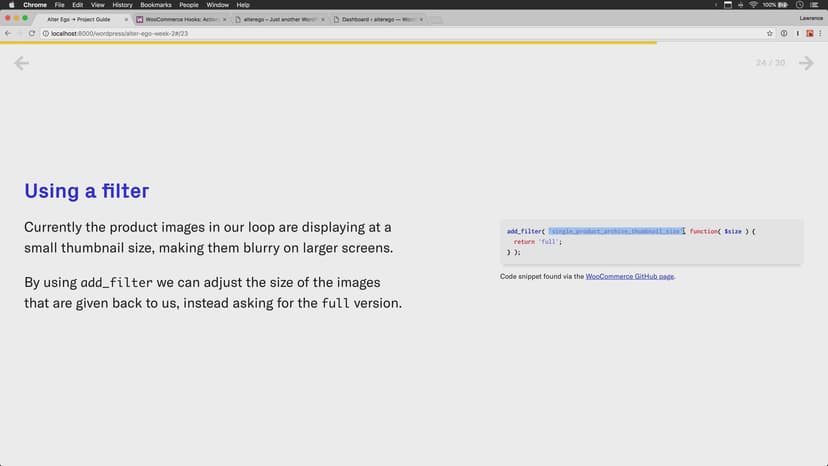
Task: Open the Apple menu
Action: (9, 5)
